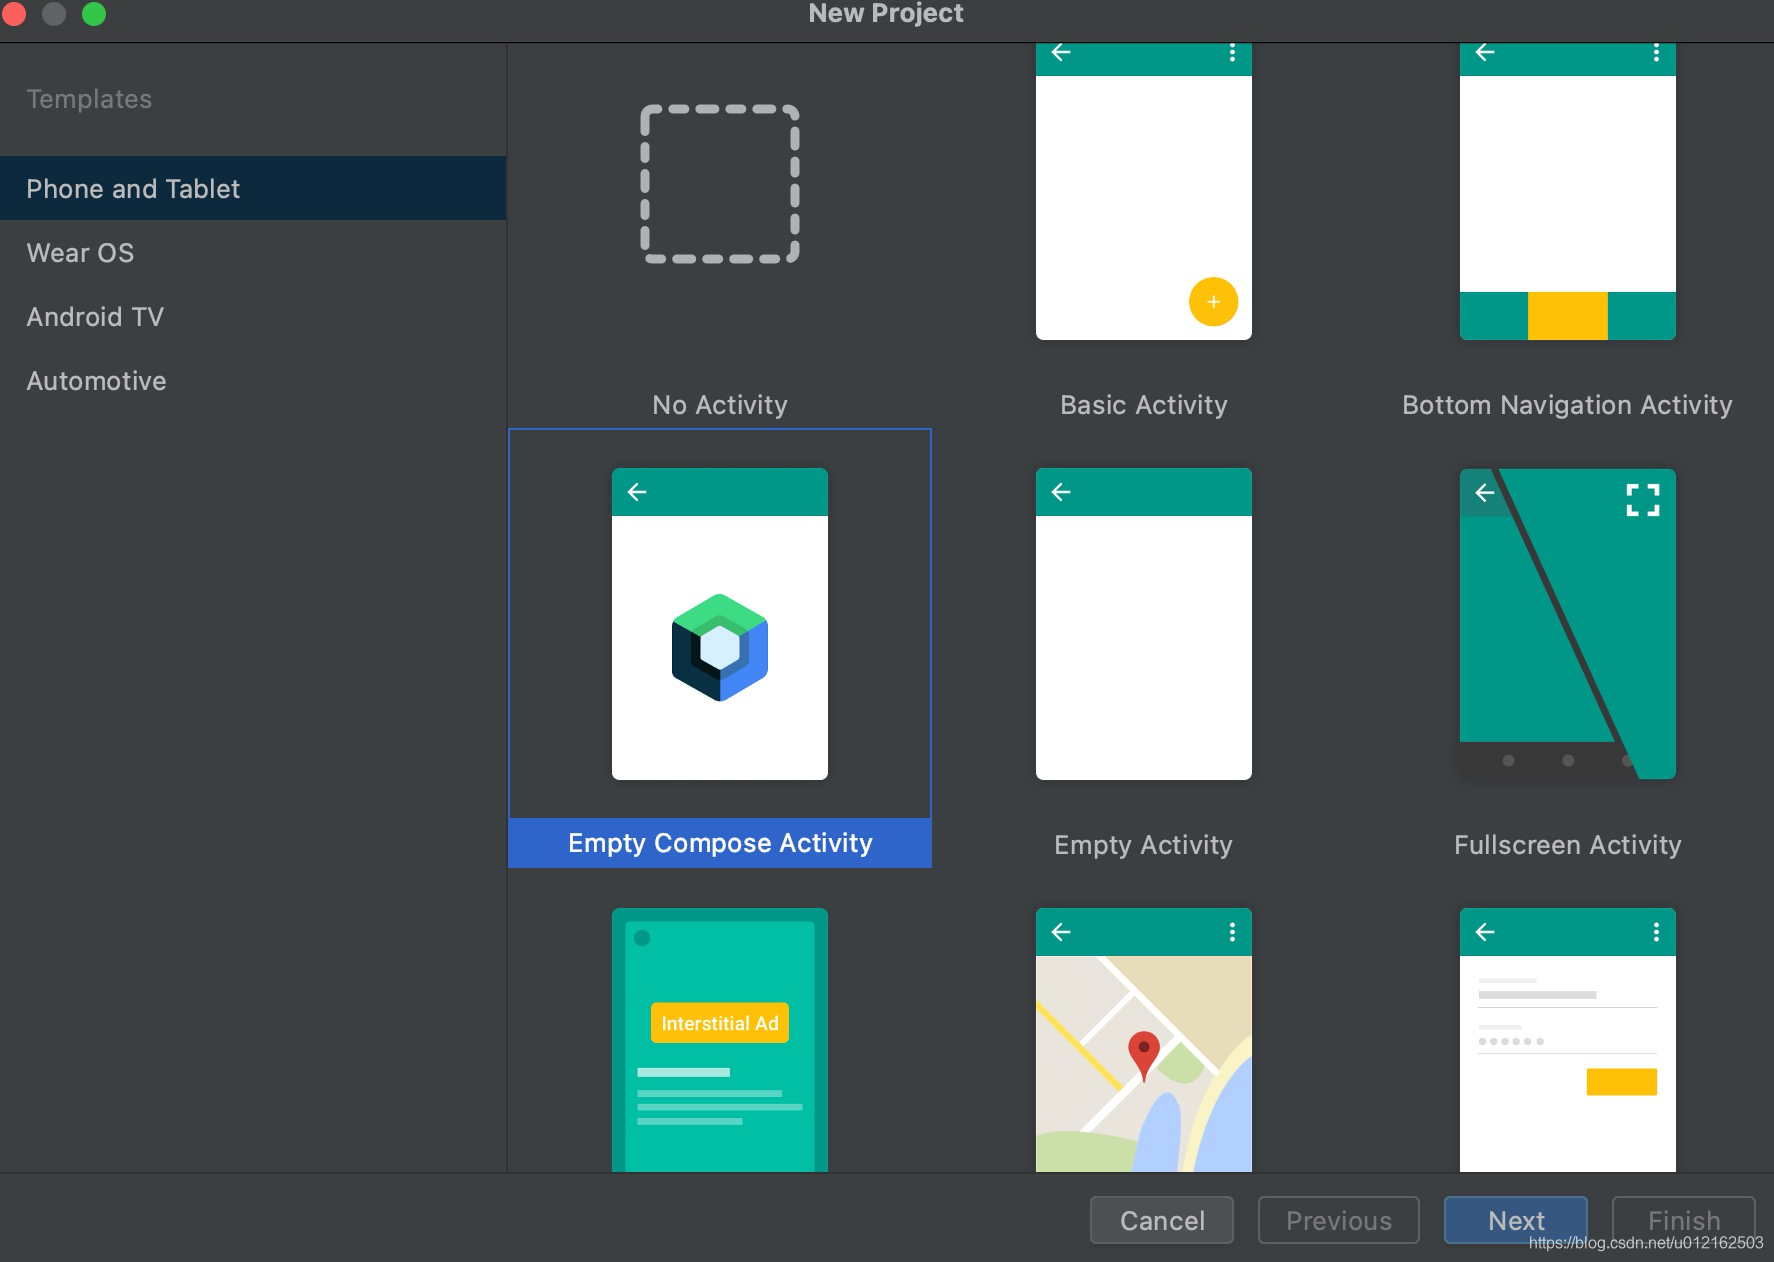Cancel the New Project wizard
This screenshot has height=1262, width=1774.
coord(1162,1220)
